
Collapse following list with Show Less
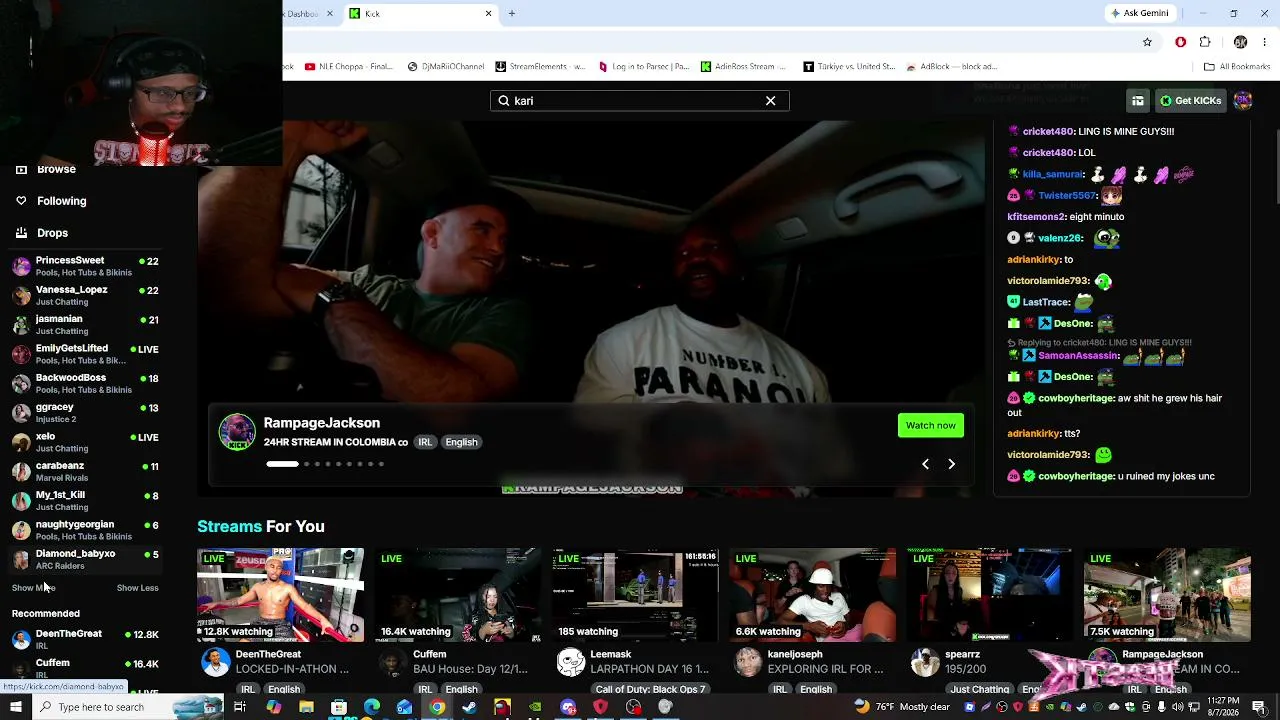pyautogui.click(x=138, y=588)
